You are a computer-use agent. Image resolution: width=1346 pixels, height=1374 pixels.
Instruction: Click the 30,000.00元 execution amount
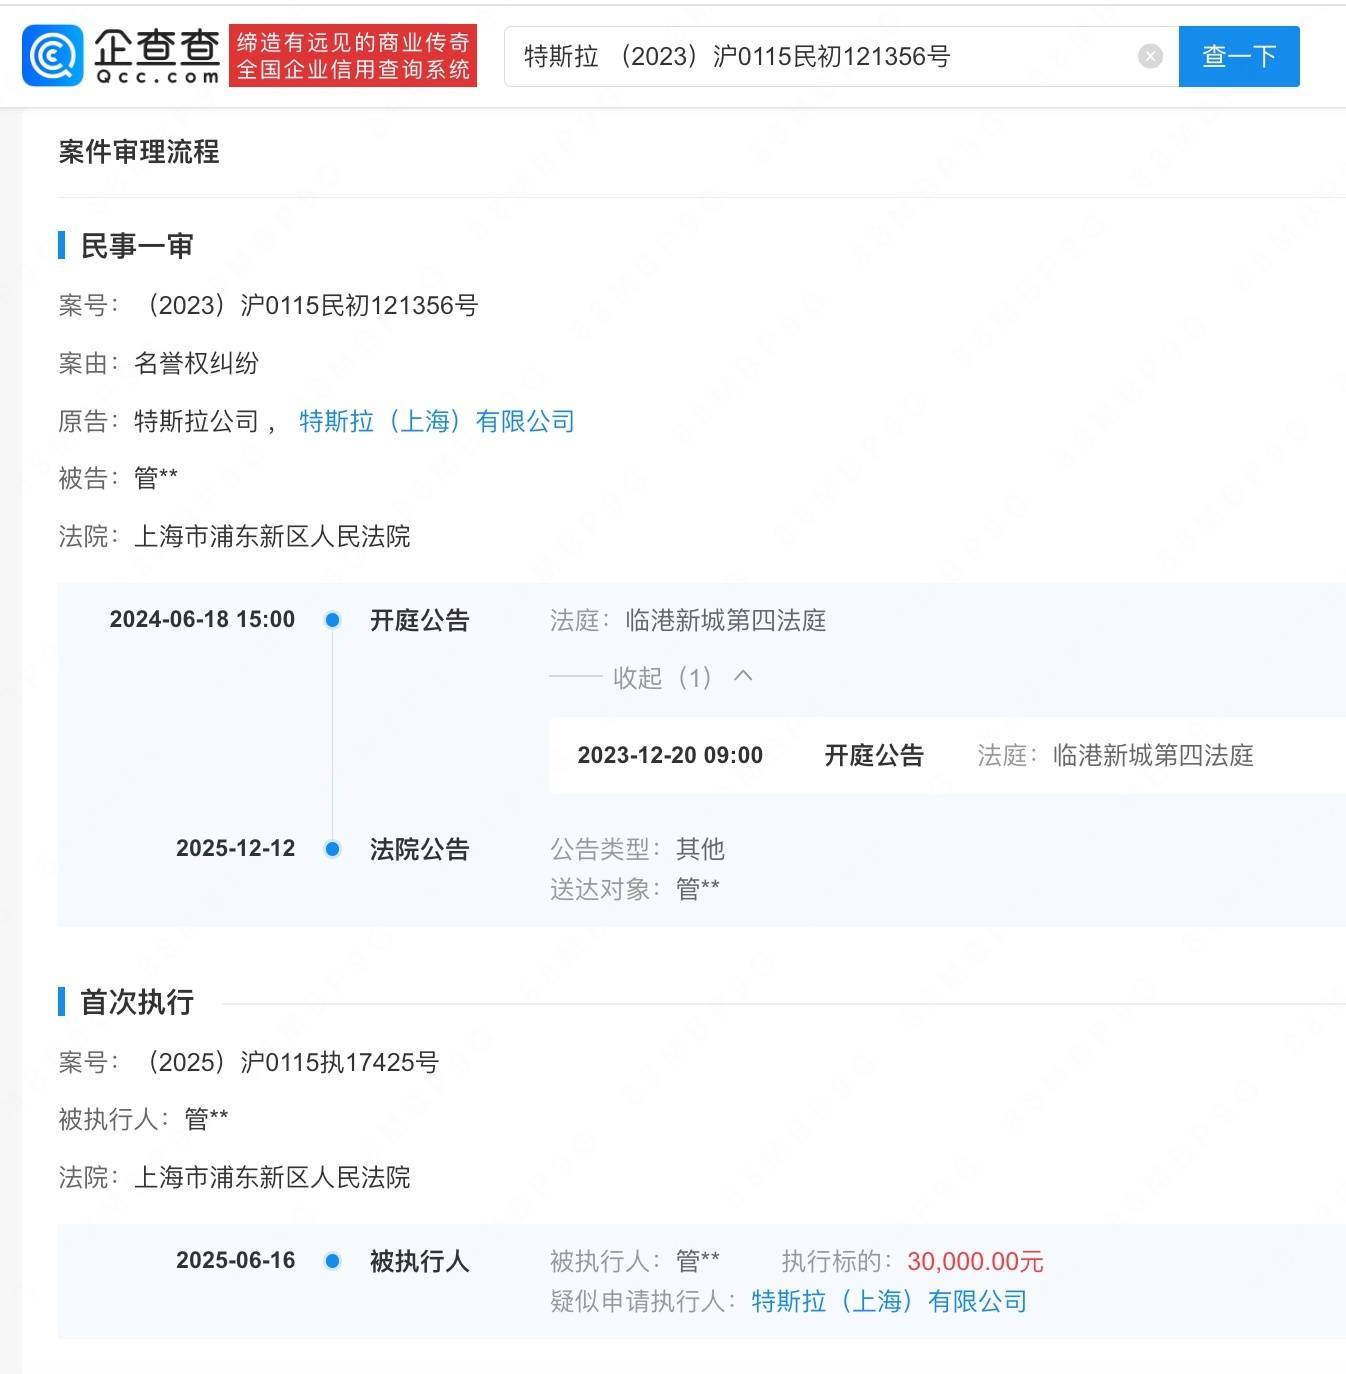(975, 1261)
